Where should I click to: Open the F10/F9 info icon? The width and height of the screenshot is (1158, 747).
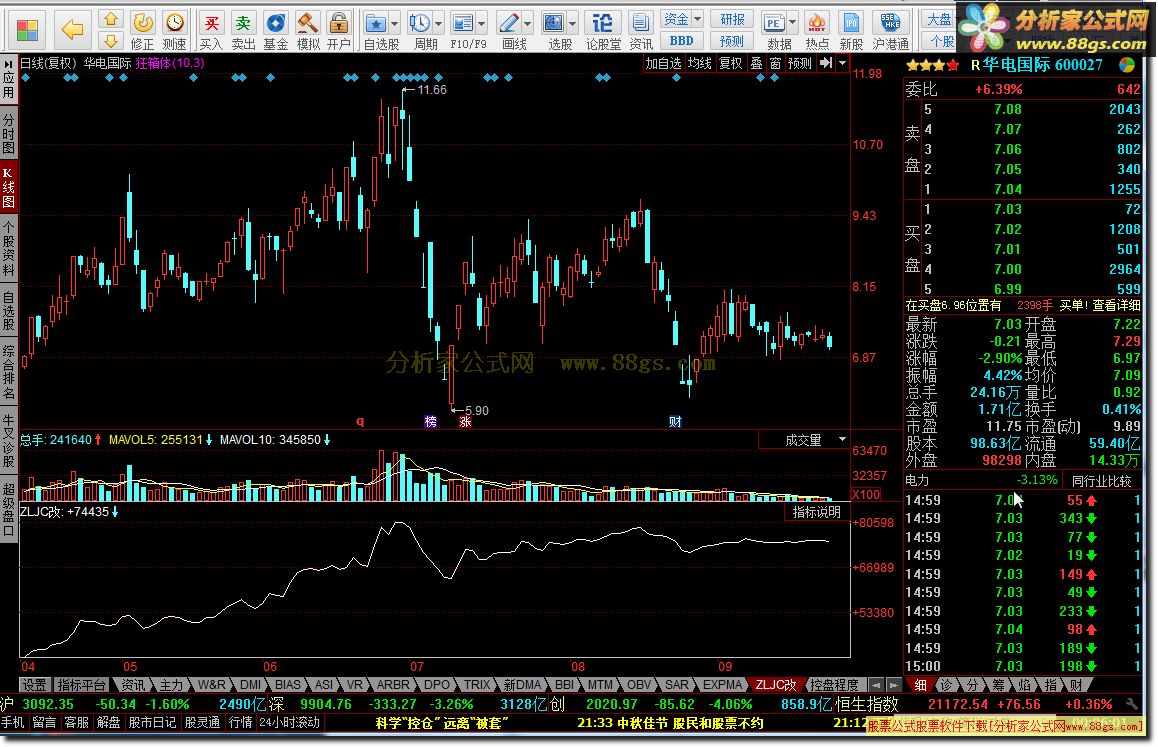click(x=462, y=24)
